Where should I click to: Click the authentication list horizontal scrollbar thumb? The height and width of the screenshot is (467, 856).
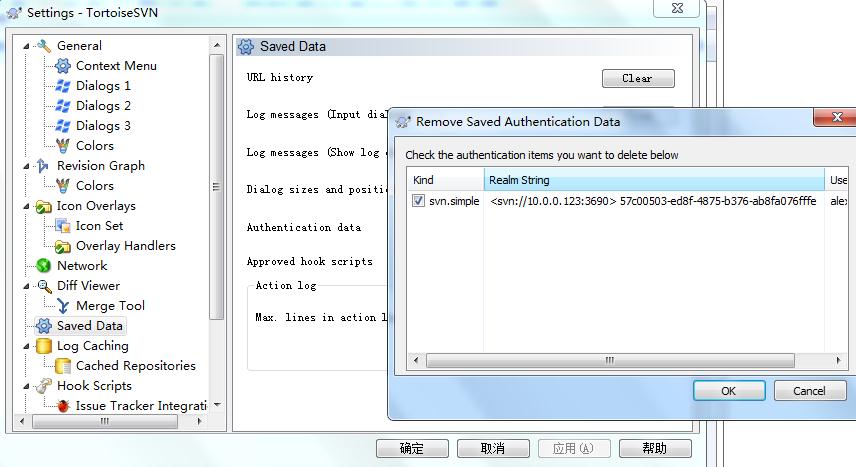point(610,360)
